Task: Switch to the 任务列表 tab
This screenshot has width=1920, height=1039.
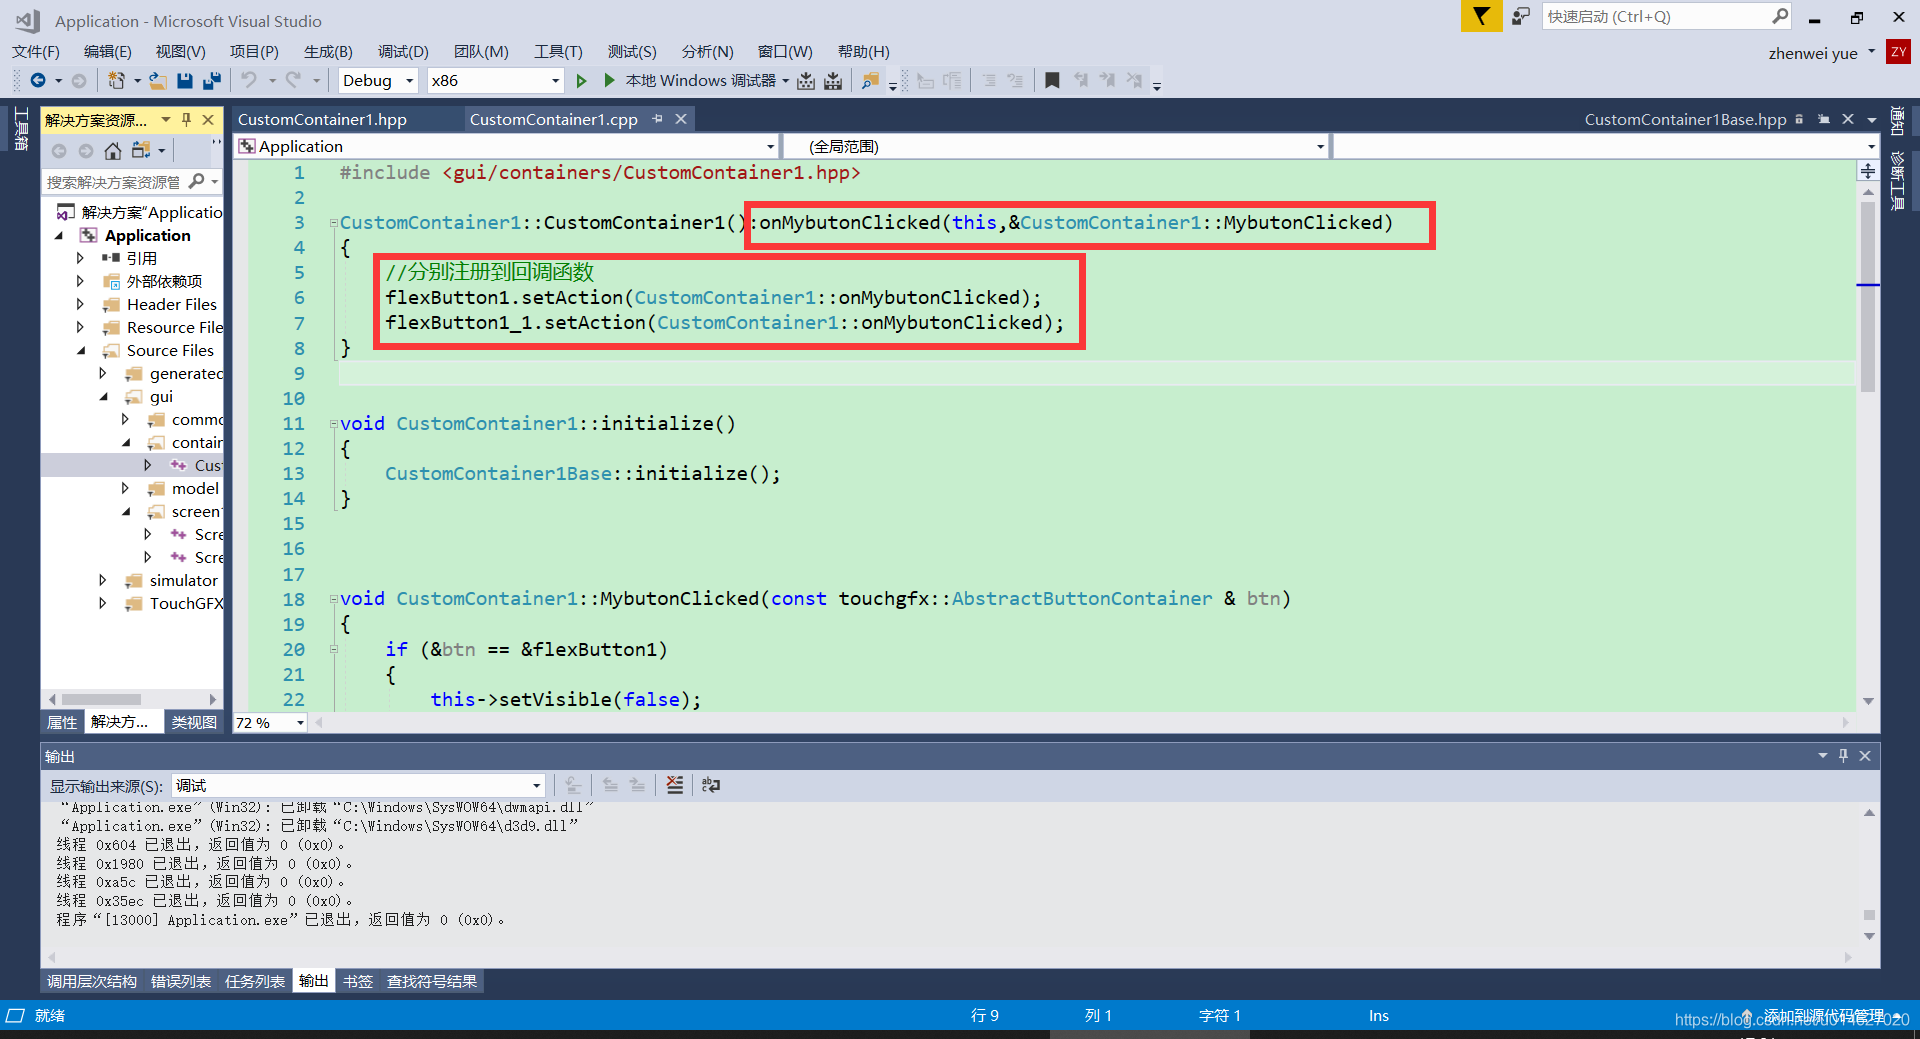Action: [x=255, y=981]
